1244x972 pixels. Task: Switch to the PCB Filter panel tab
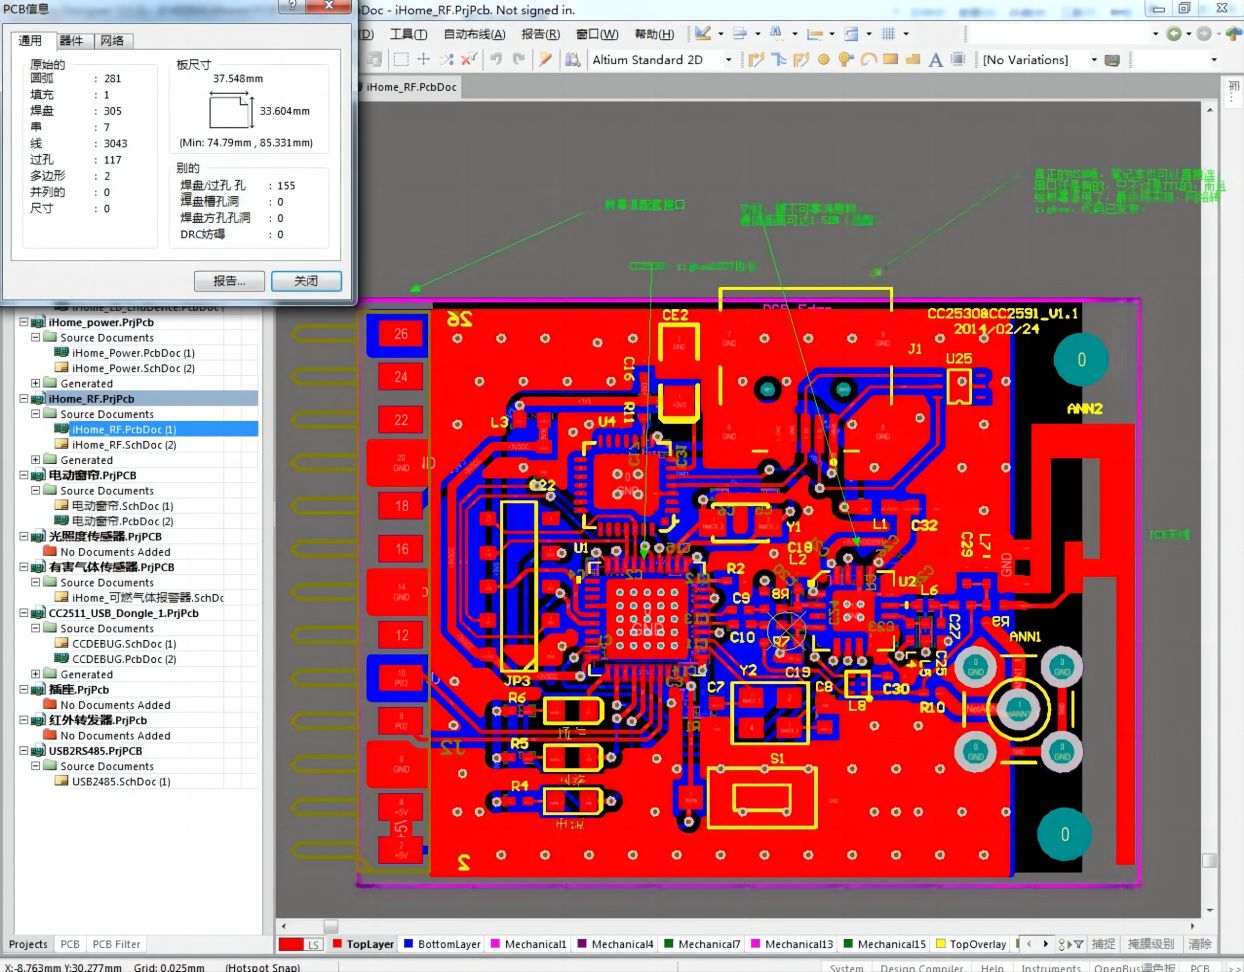(x=116, y=944)
